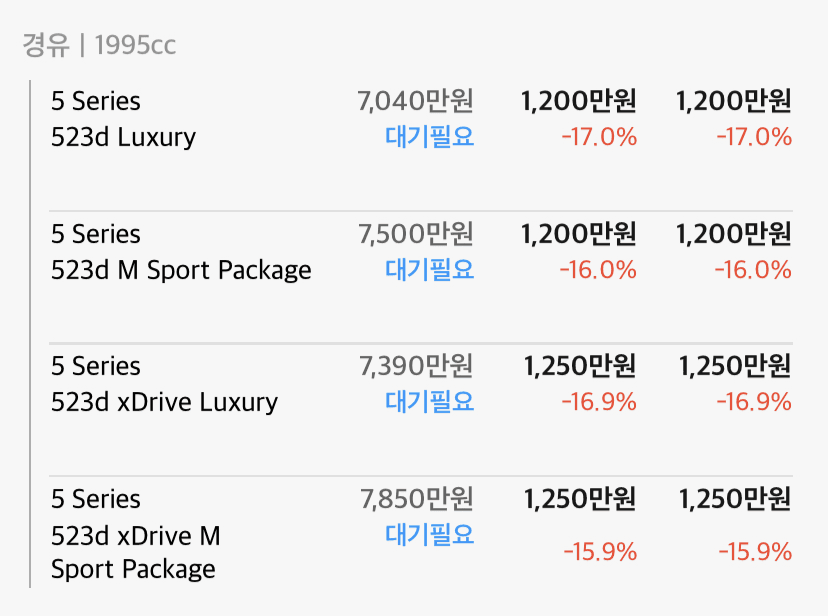
Task: Click 대기필요 beside 523d xDrive M Sport
Action: click(x=429, y=535)
